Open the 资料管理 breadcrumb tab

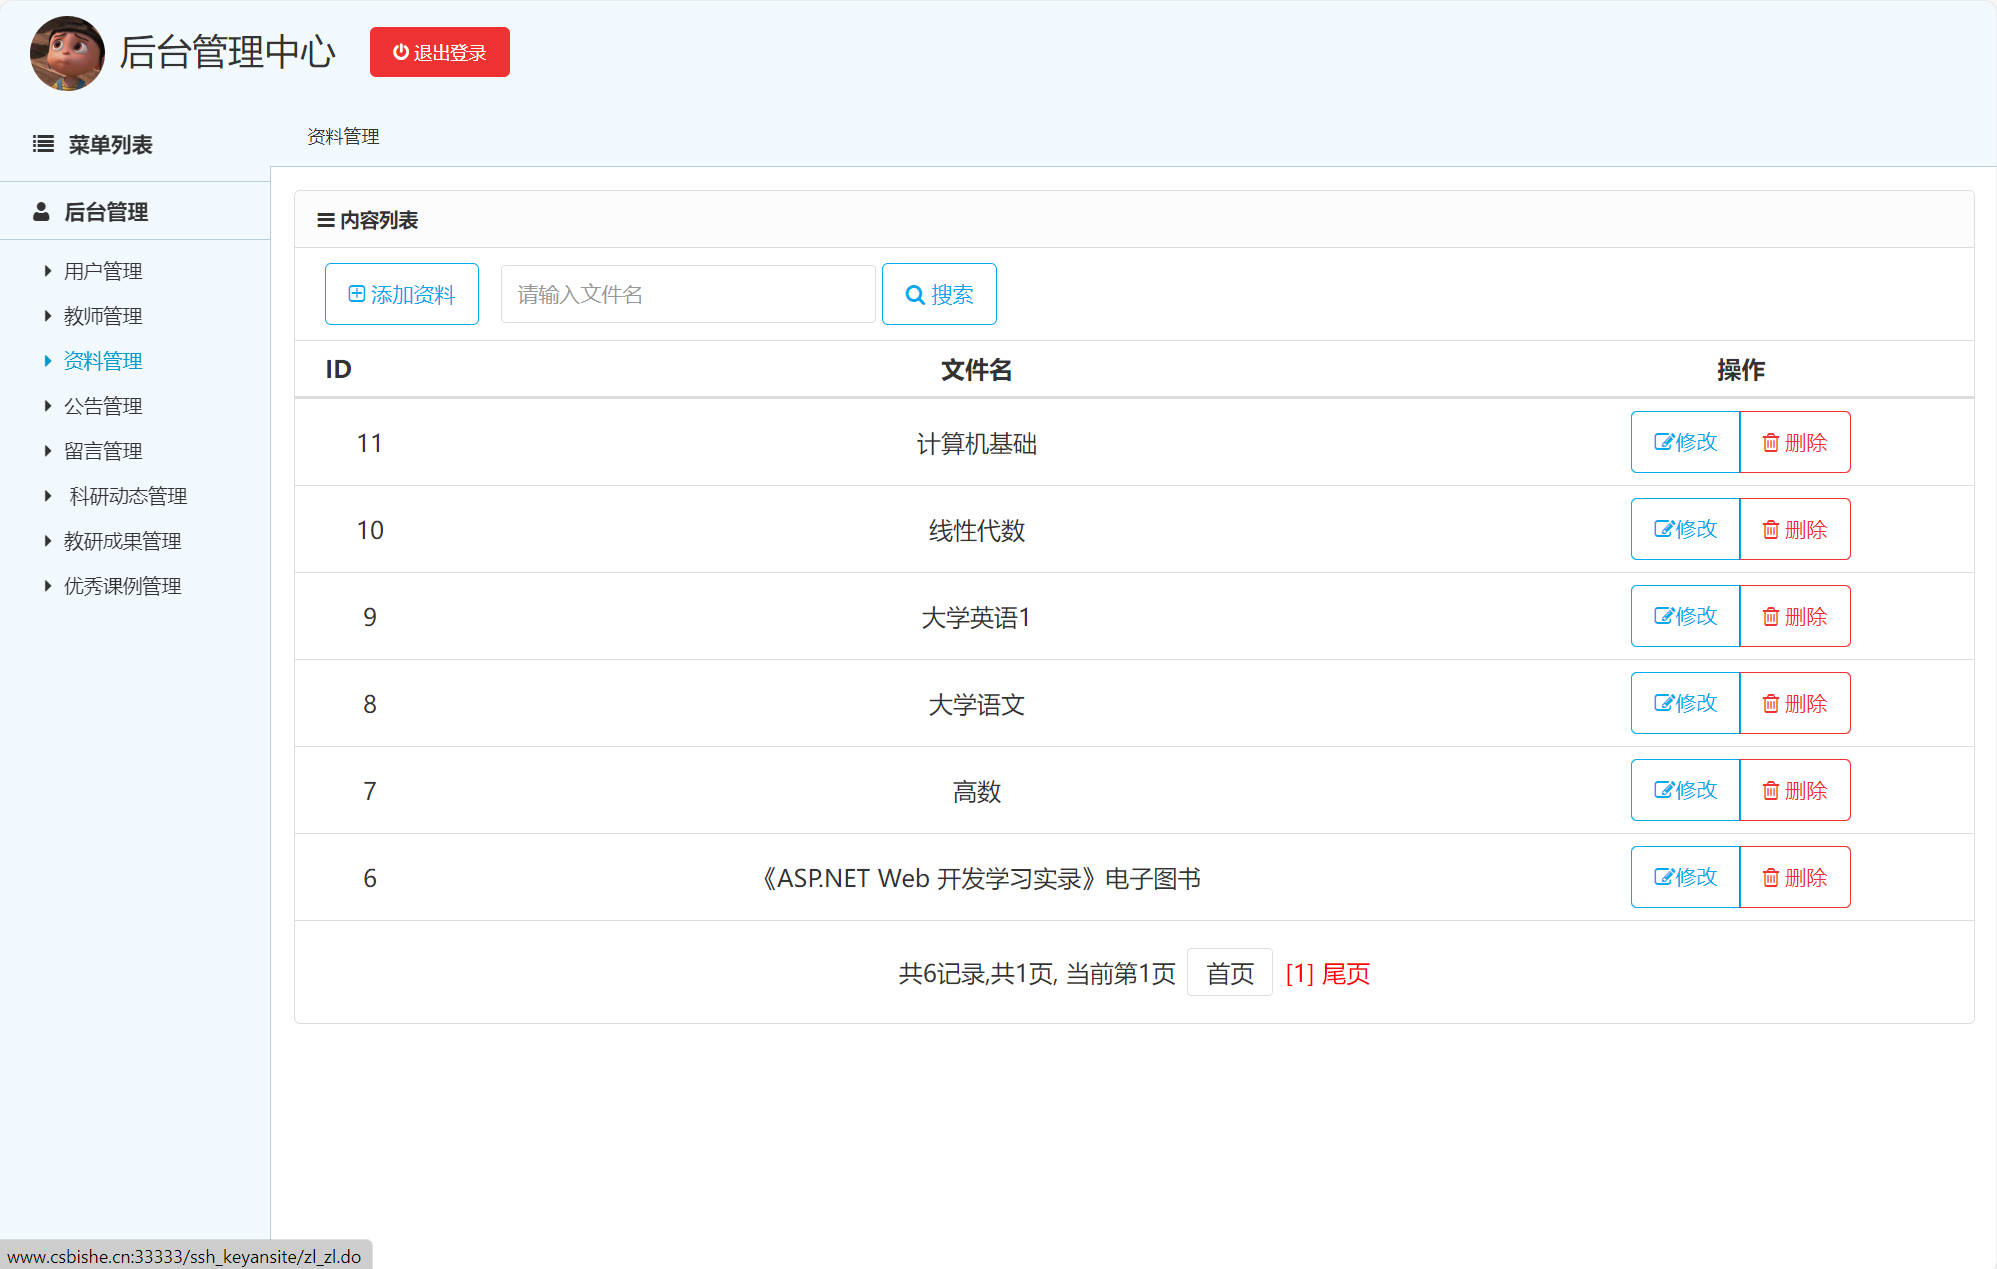(x=343, y=136)
